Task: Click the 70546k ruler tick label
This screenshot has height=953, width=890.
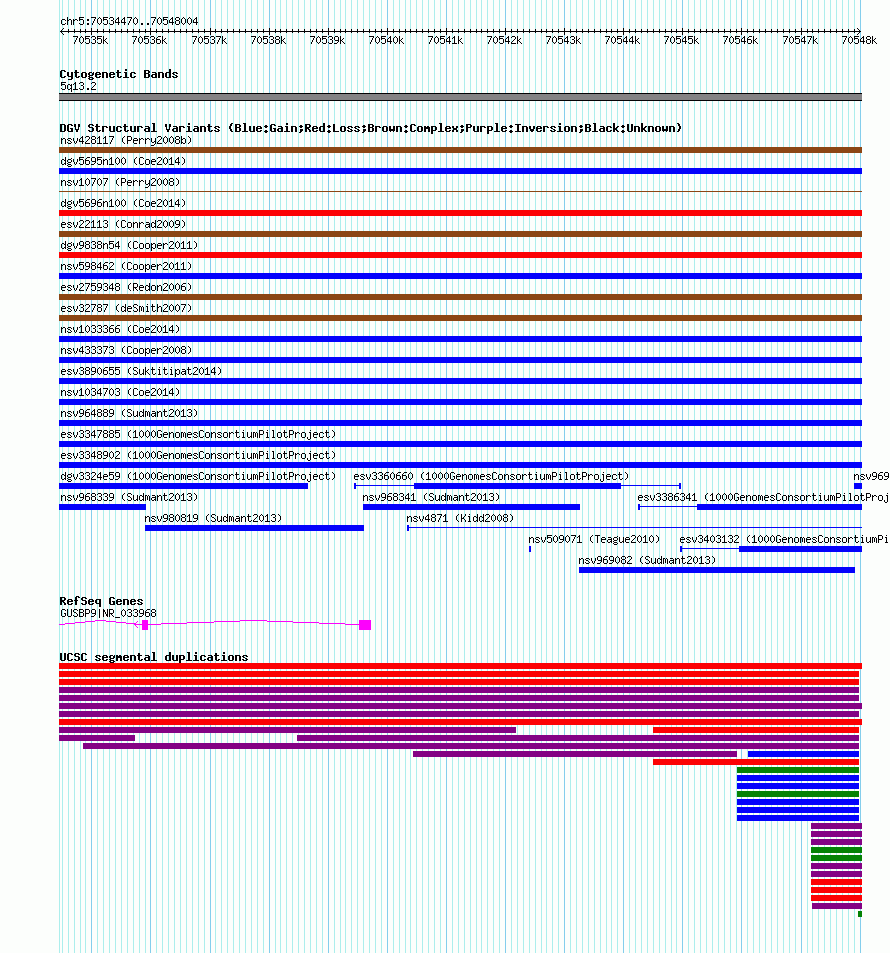Action: (x=740, y=40)
